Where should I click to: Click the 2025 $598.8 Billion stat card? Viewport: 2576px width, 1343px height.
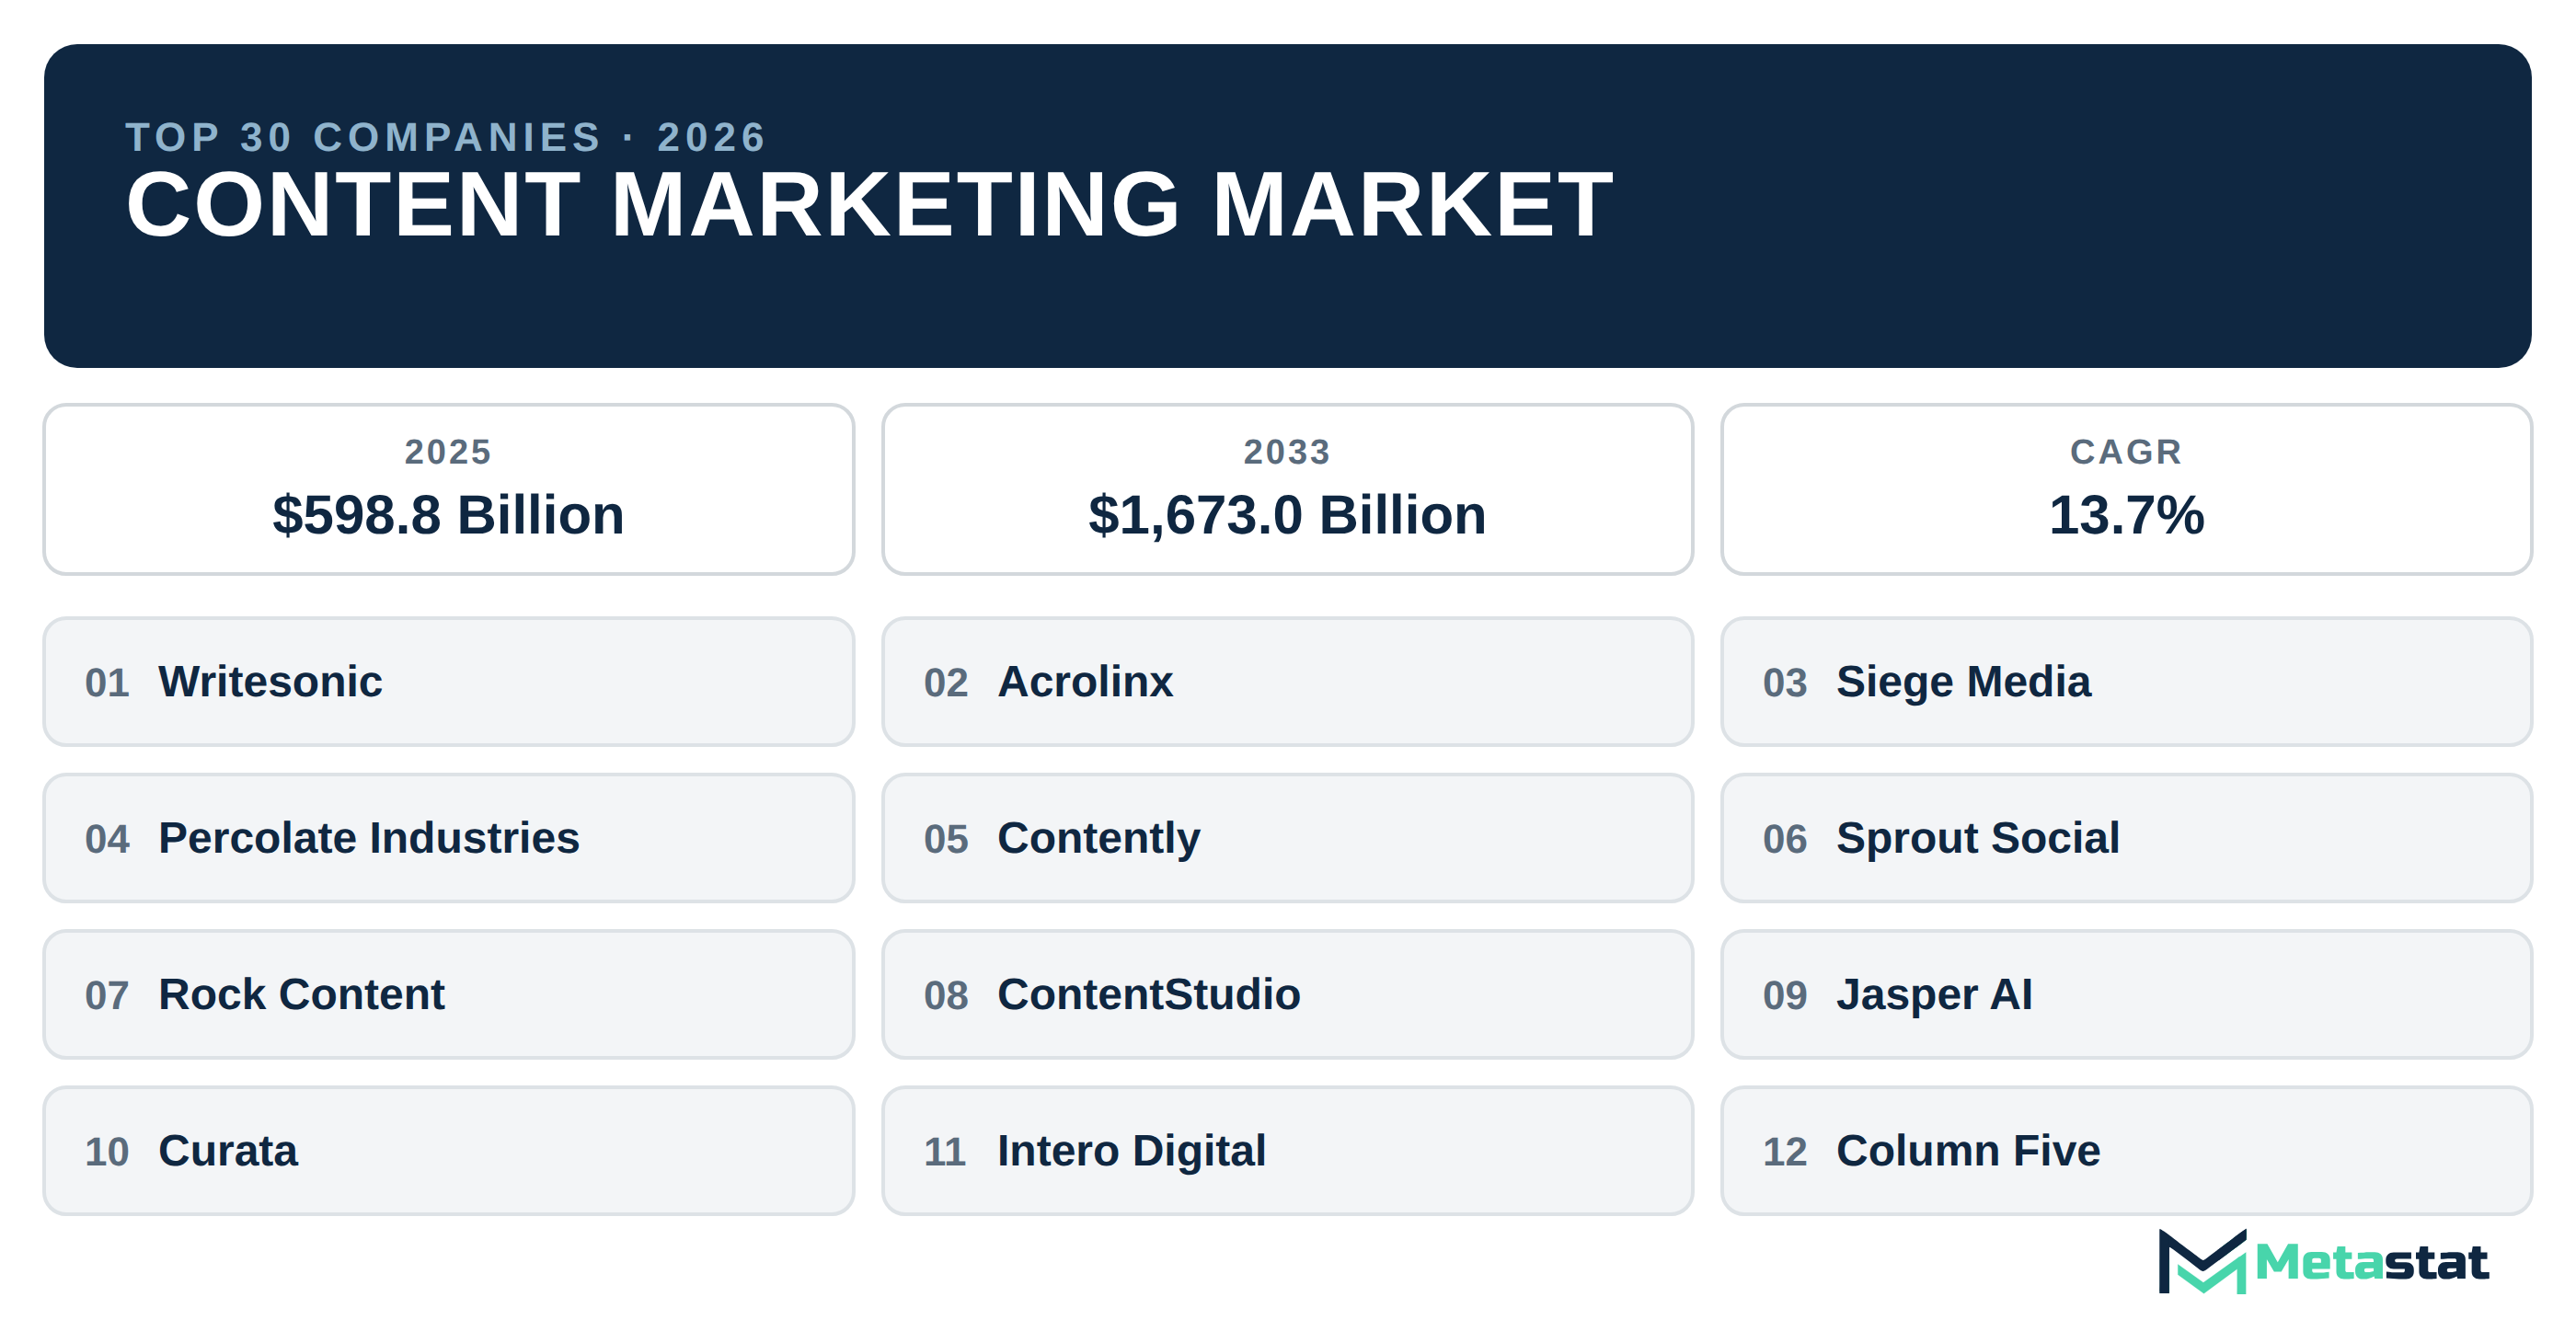[x=449, y=490]
